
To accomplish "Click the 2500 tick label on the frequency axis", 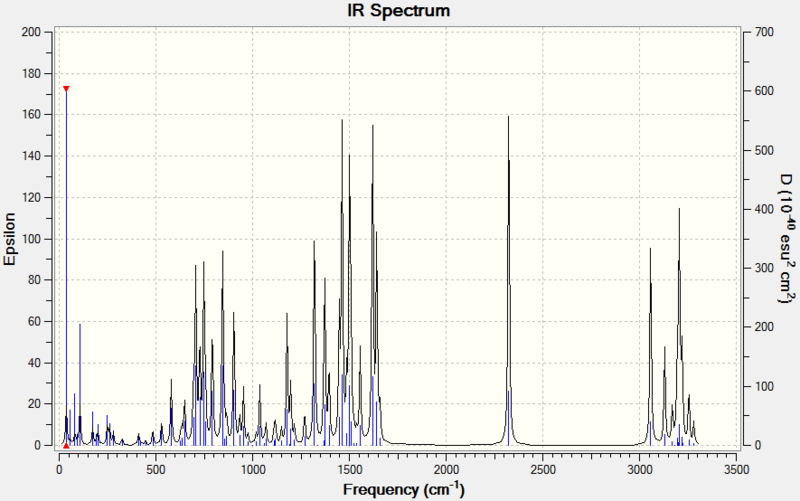I will pos(542,469).
